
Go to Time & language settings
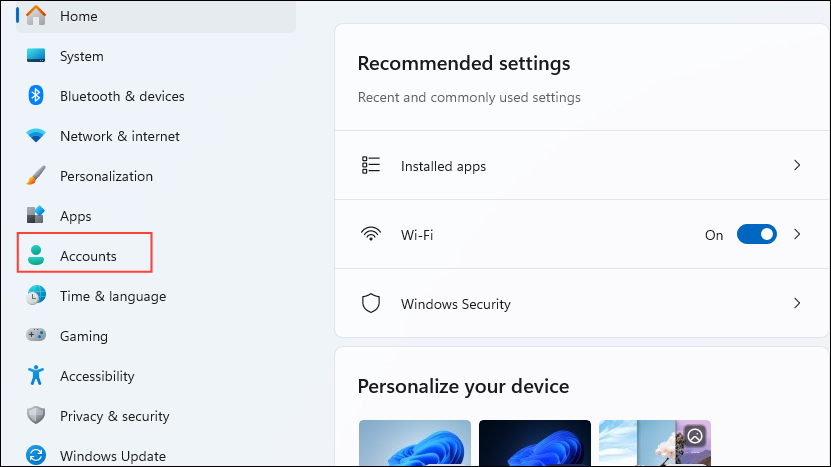(156, 296)
